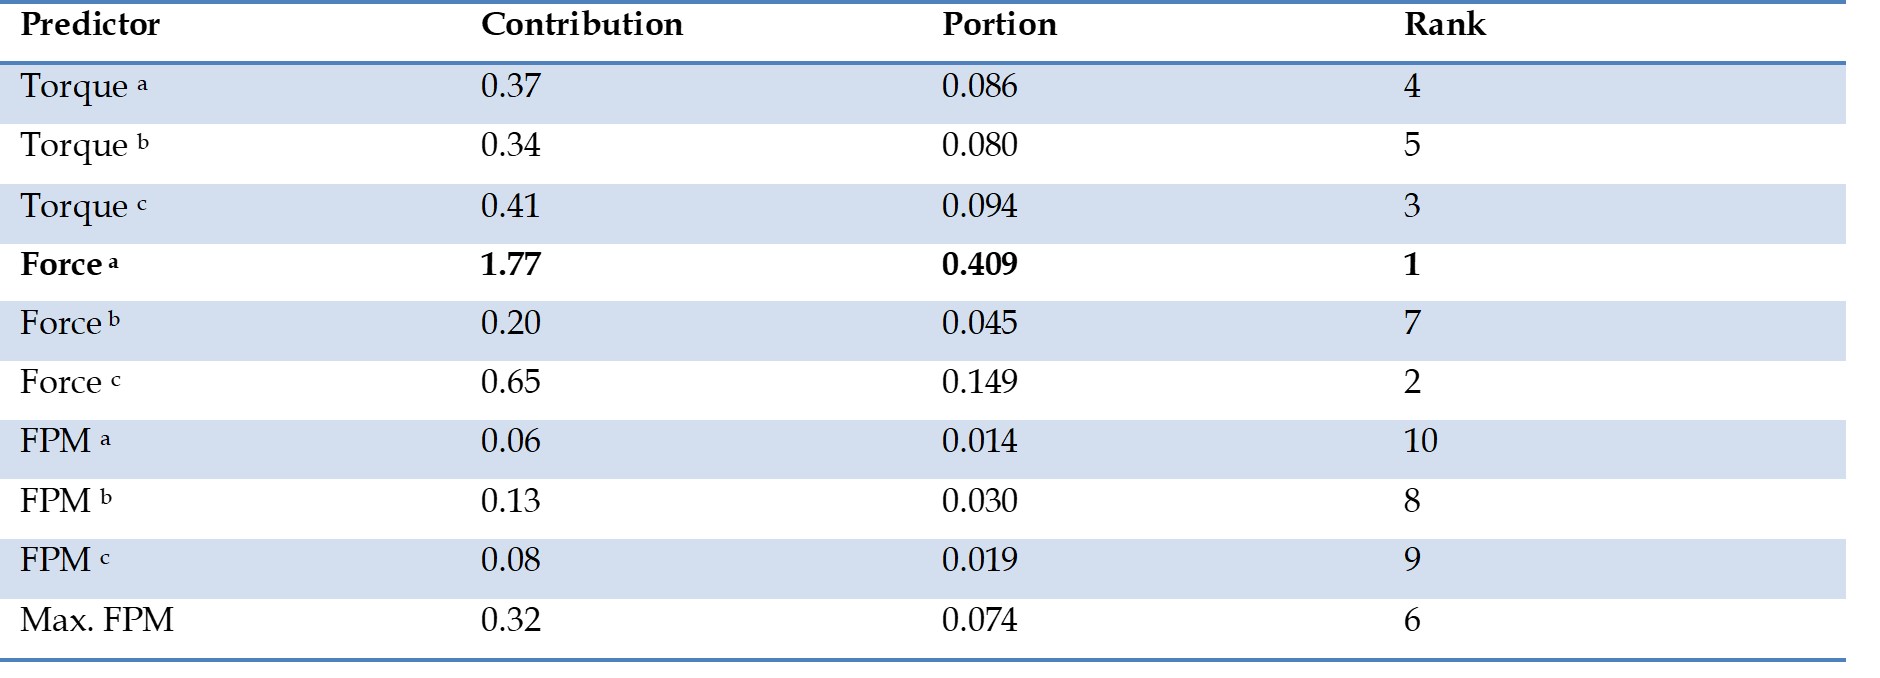Click portion value 0.149 for Force c

tap(979, 382)
